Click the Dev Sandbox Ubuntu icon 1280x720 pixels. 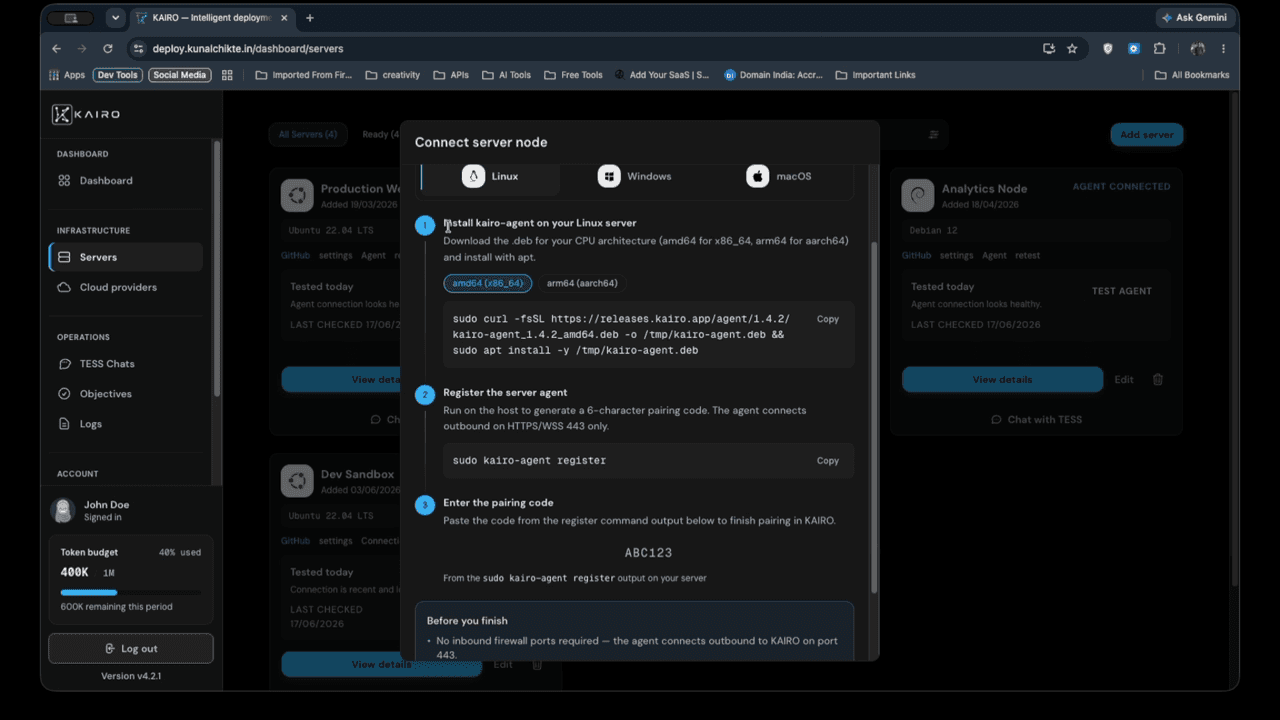(297, 481)
